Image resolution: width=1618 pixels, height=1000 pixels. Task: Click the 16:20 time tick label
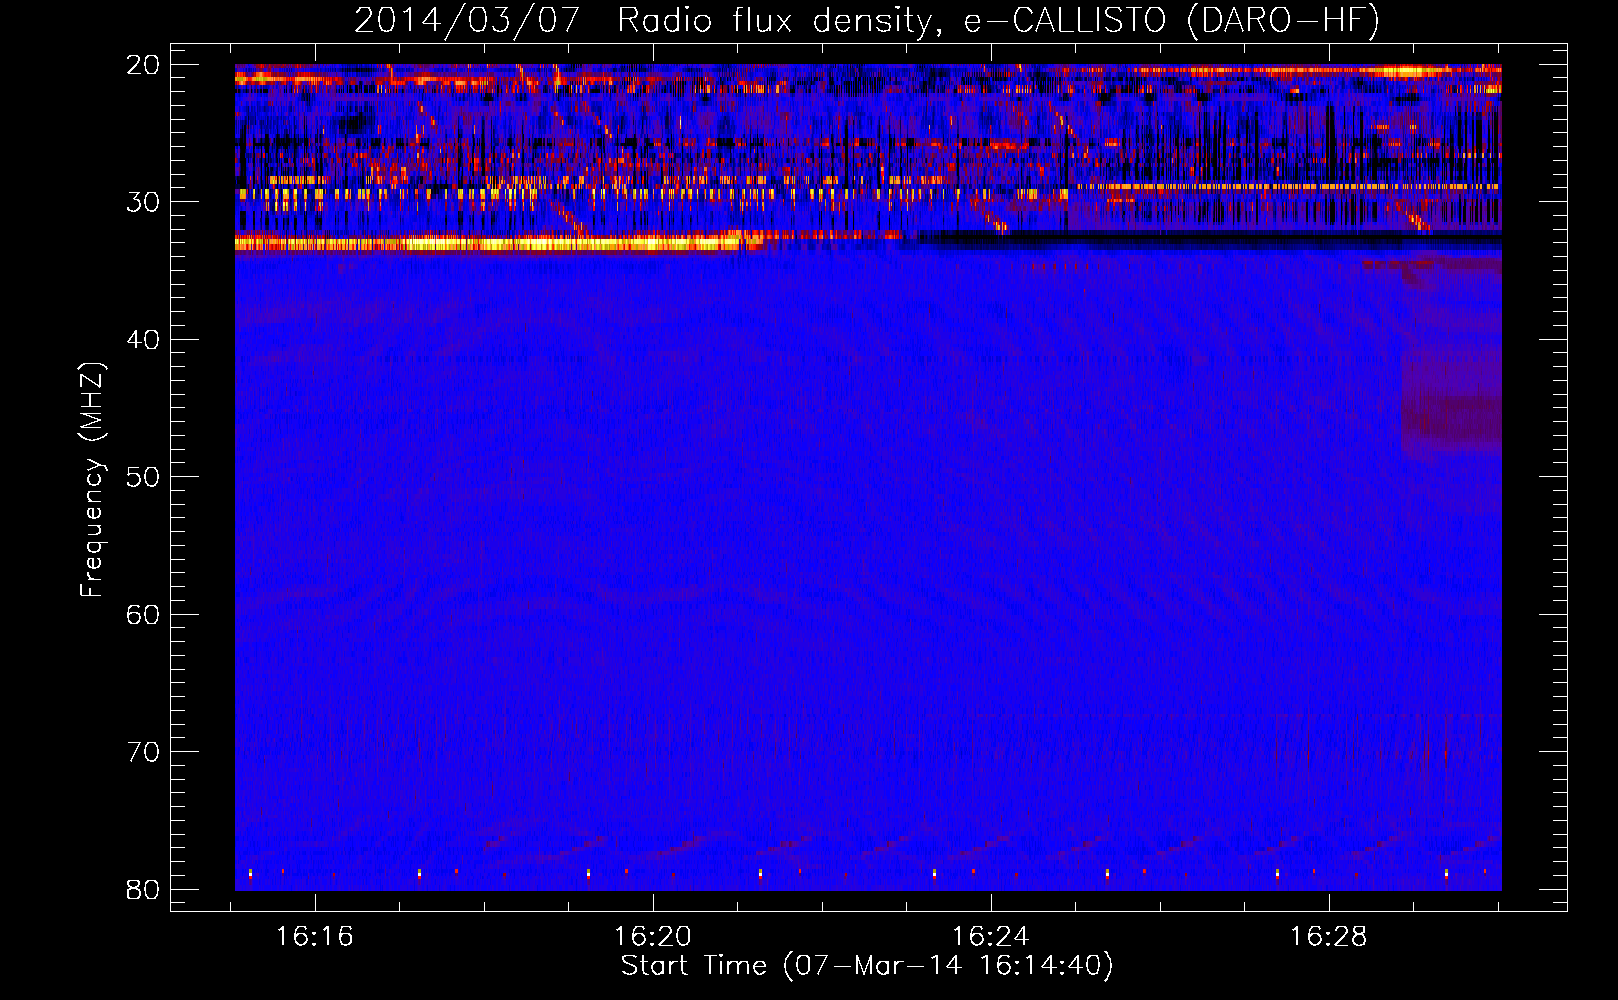coord(653,937)
